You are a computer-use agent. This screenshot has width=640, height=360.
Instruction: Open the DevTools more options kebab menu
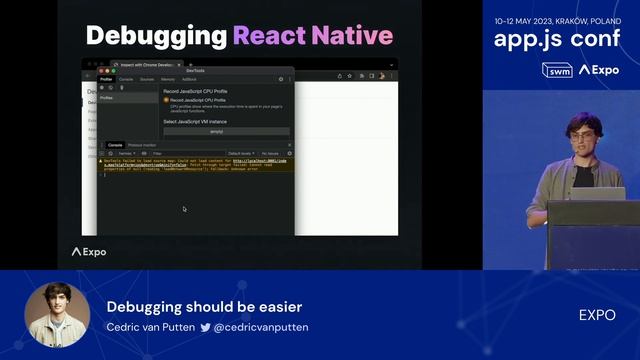pos(290,79)
